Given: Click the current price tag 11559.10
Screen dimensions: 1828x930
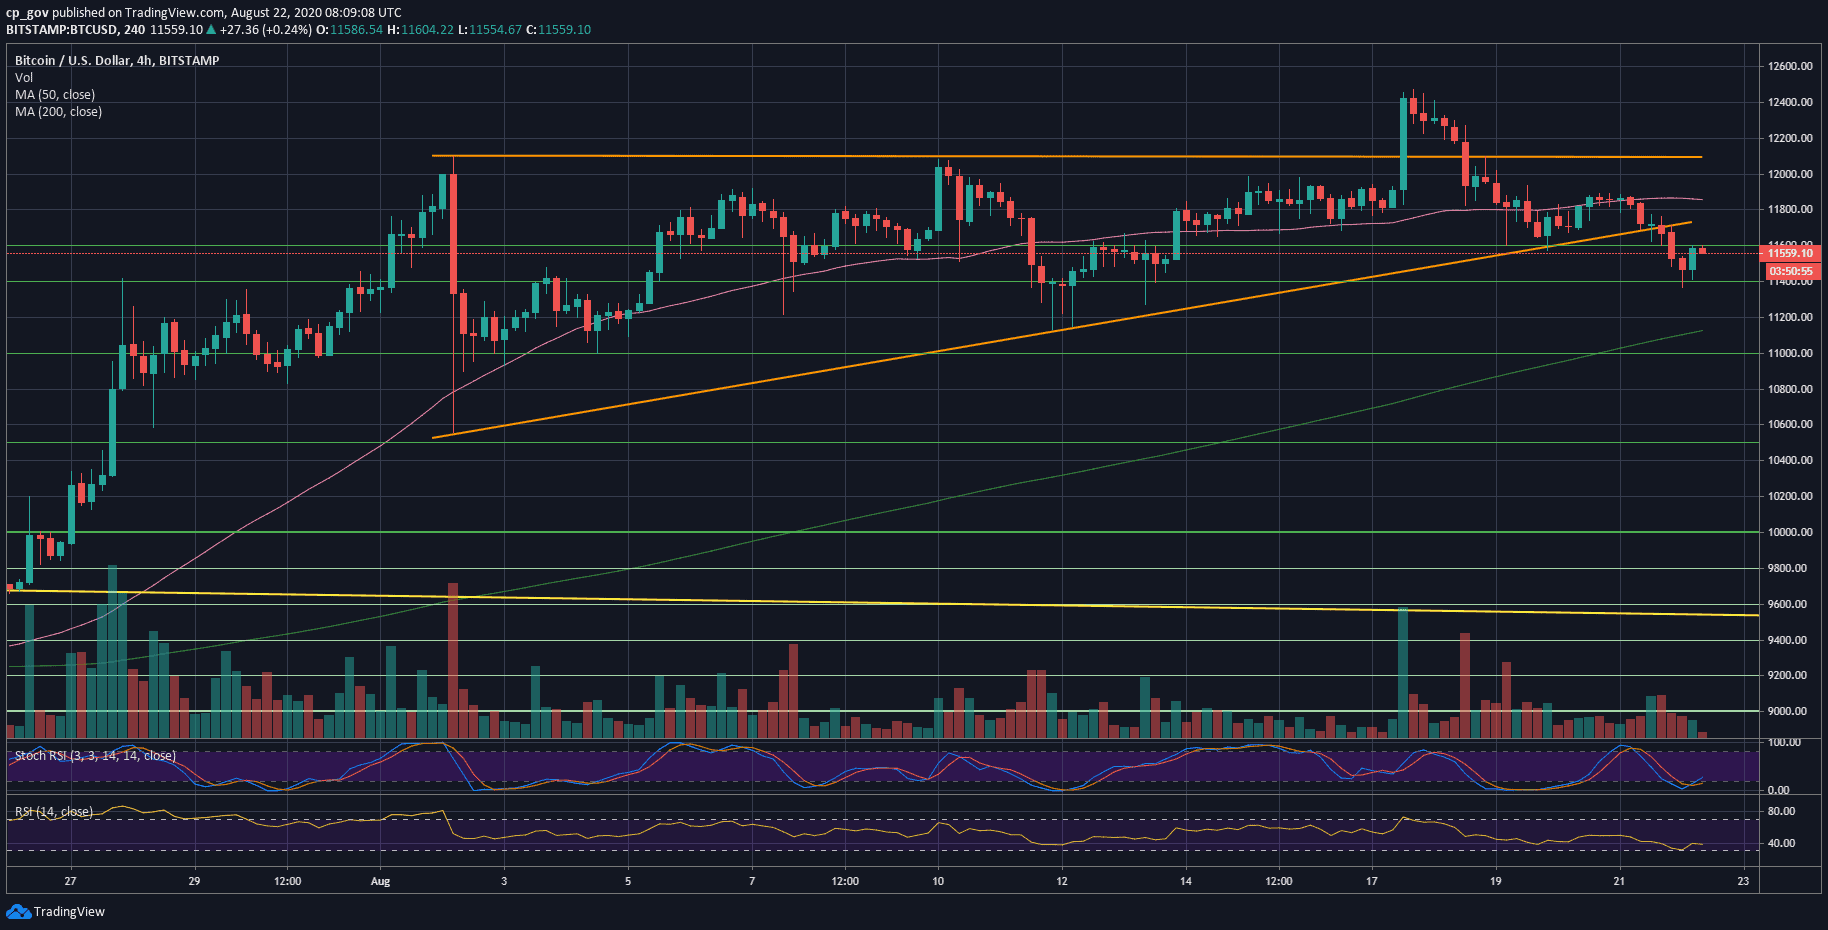Looking at the screenshot, I should [1790, 253].
